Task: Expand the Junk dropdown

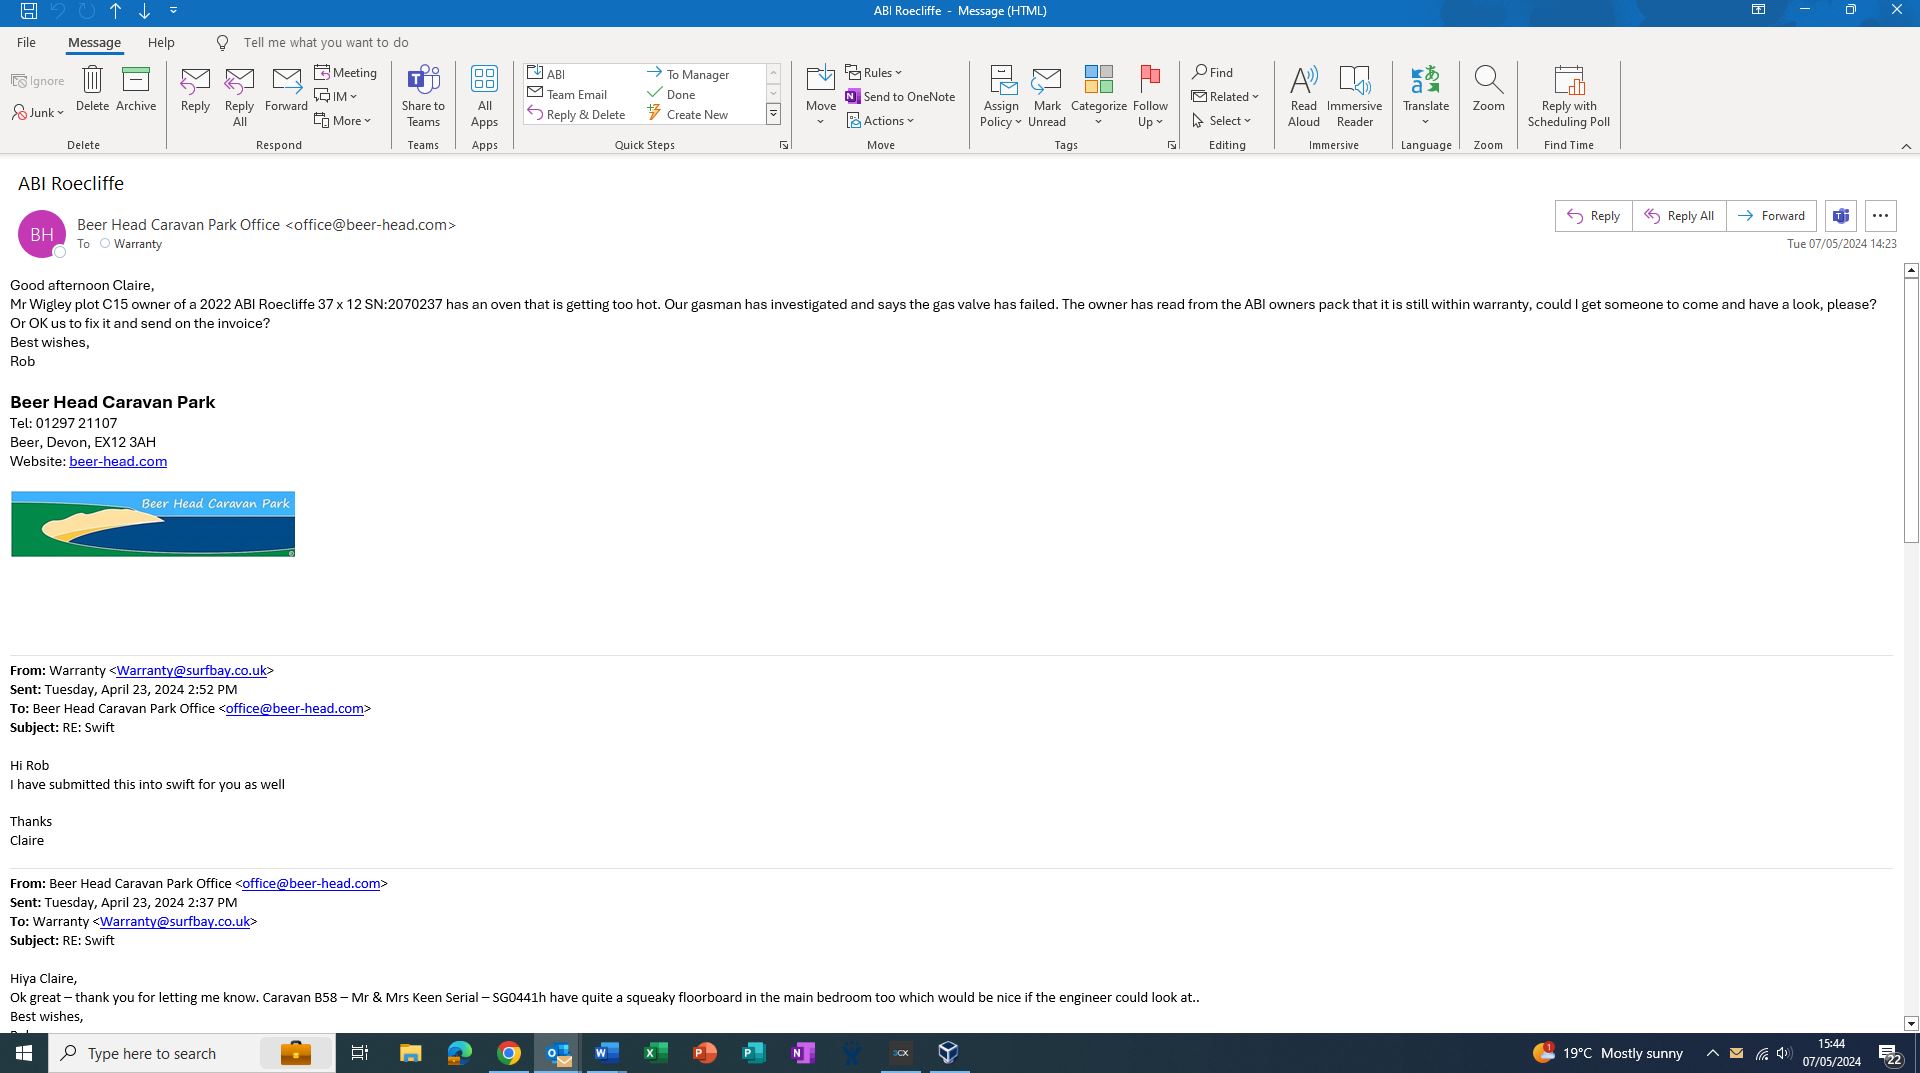Action: pyautogui.click(x=38, y=113)
